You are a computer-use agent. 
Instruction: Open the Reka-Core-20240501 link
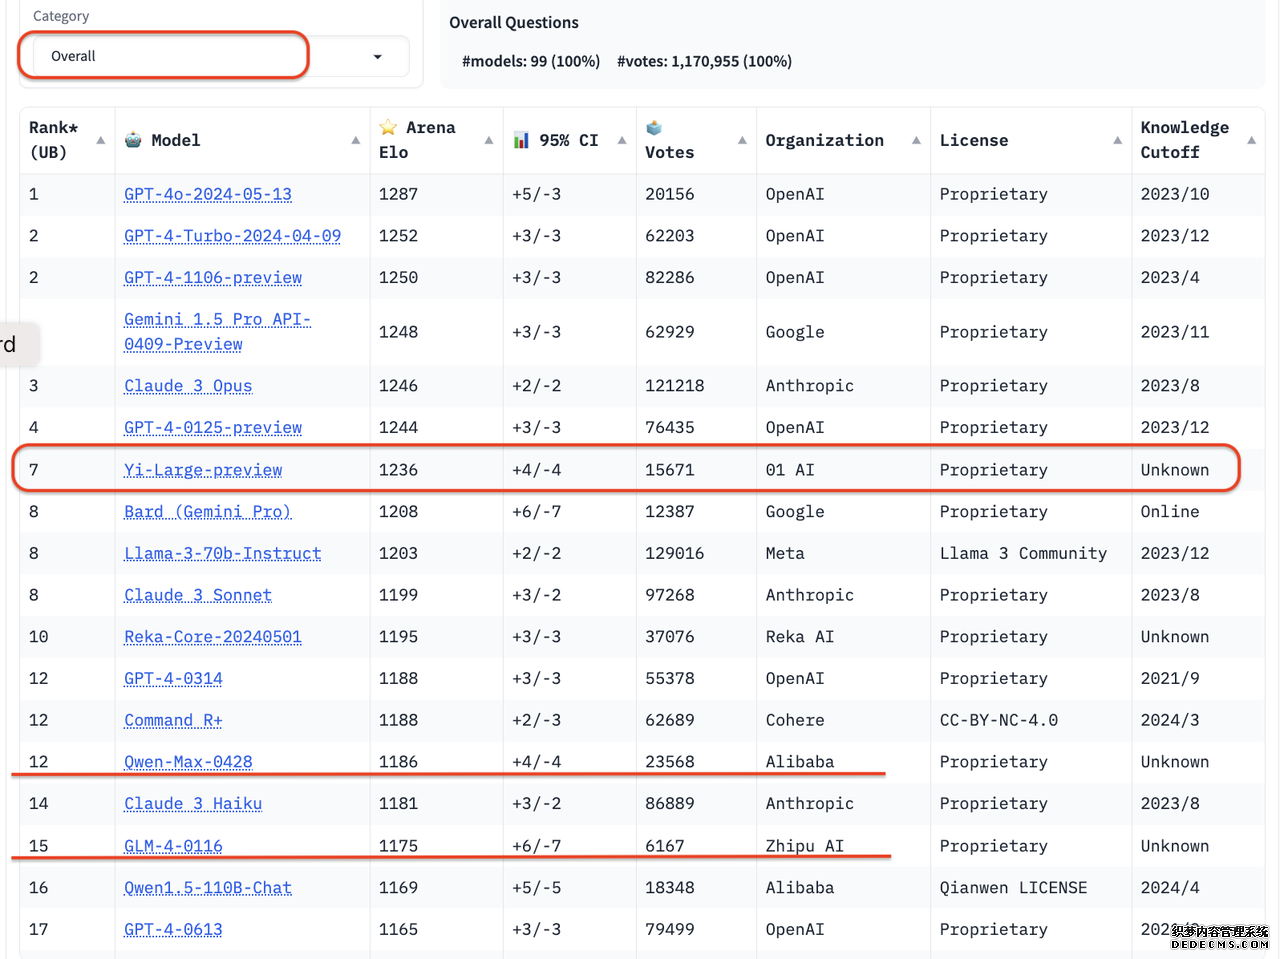coord(213,637)
